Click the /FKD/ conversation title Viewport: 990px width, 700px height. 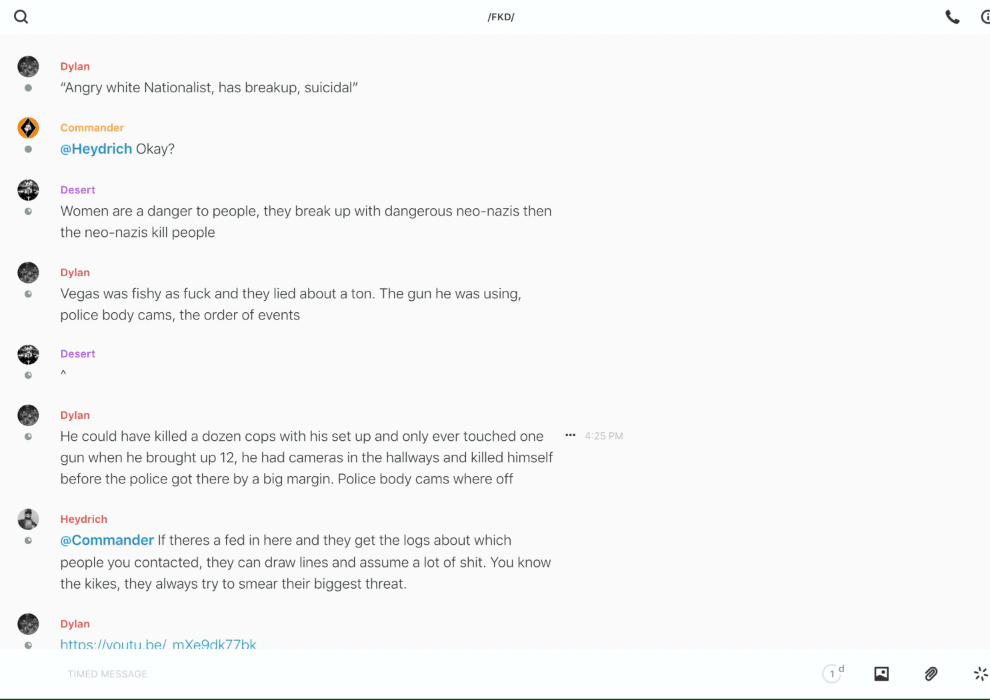point(501,17)
